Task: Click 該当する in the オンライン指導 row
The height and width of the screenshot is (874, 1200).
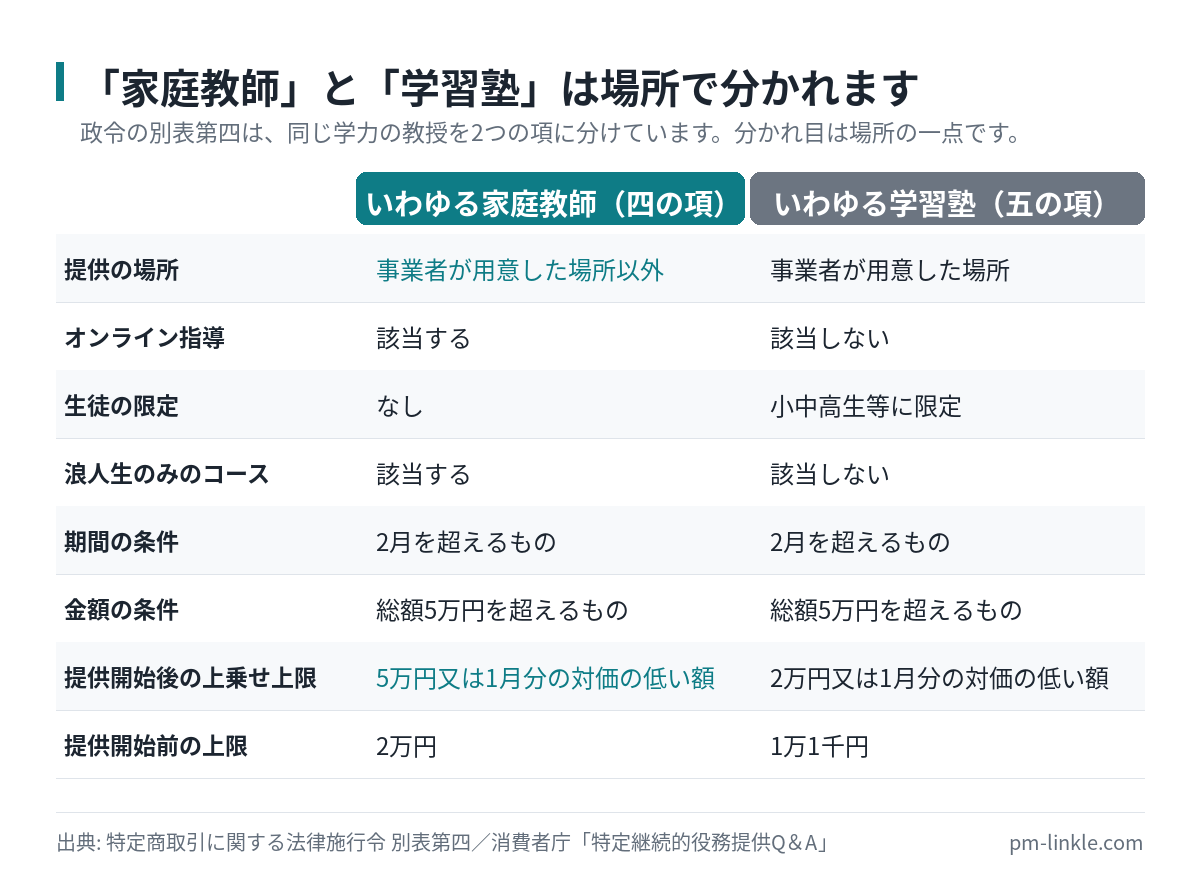Action: tap(424, 337)
